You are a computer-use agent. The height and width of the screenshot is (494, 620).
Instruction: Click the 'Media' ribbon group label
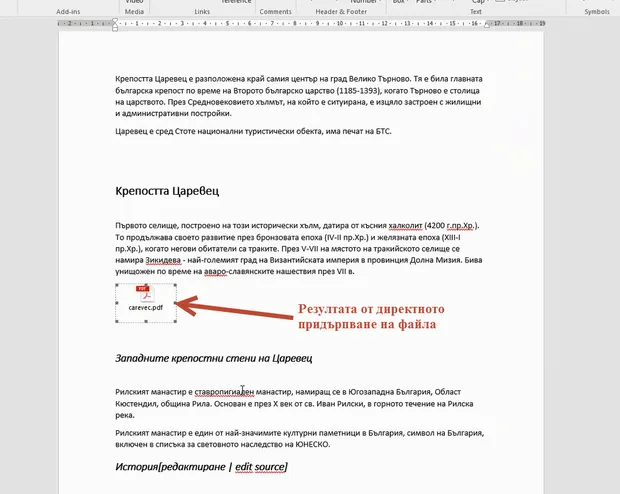(134, 11)
